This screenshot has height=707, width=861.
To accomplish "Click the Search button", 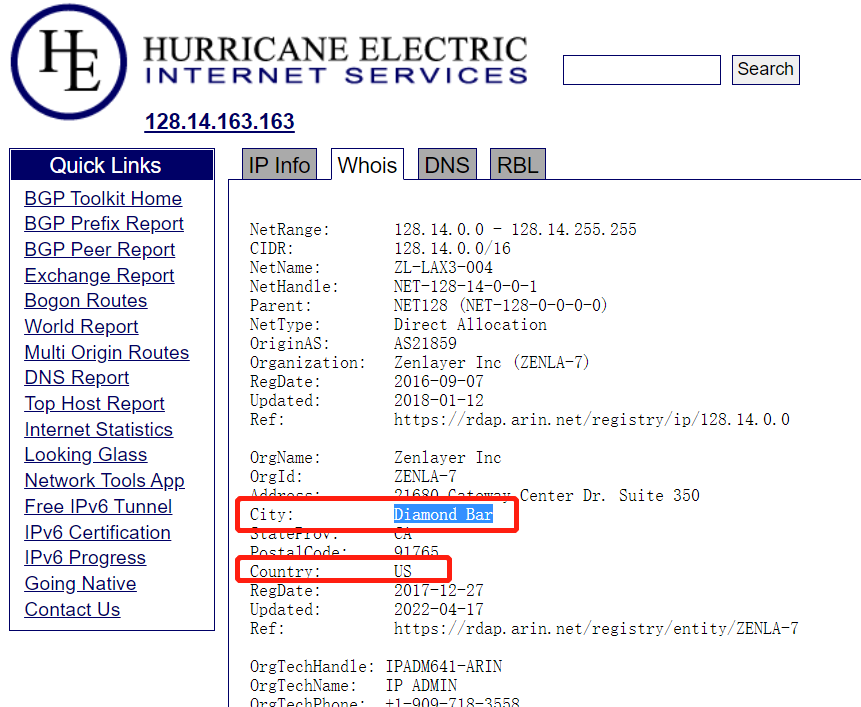I will [765, 70].
